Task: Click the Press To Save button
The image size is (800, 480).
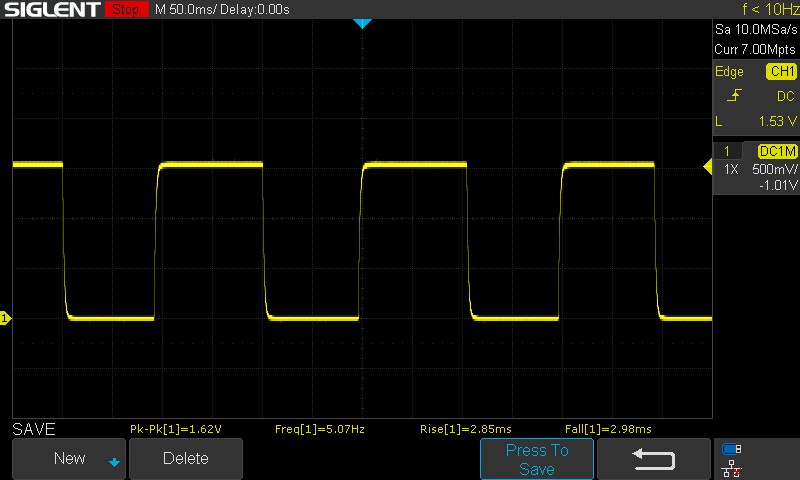Action: [537, 459]
